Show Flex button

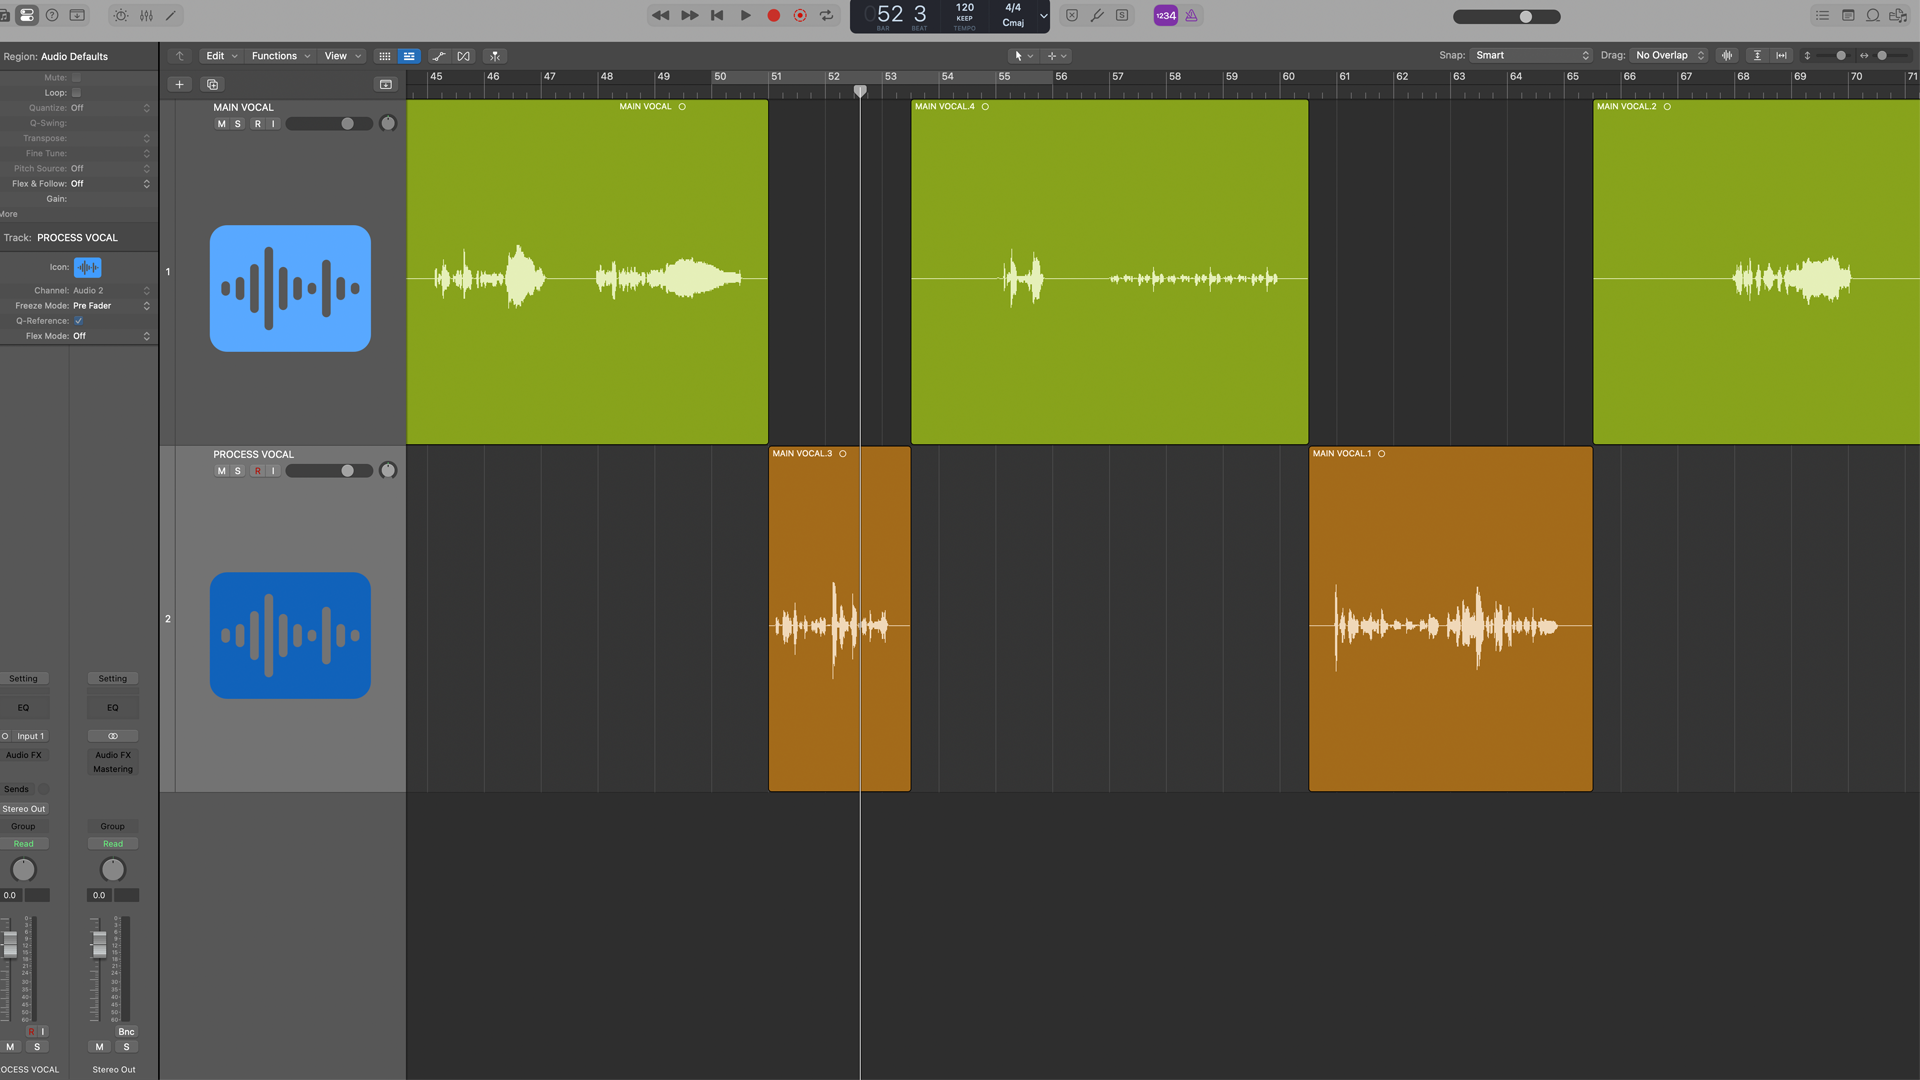tap(464, 56)
